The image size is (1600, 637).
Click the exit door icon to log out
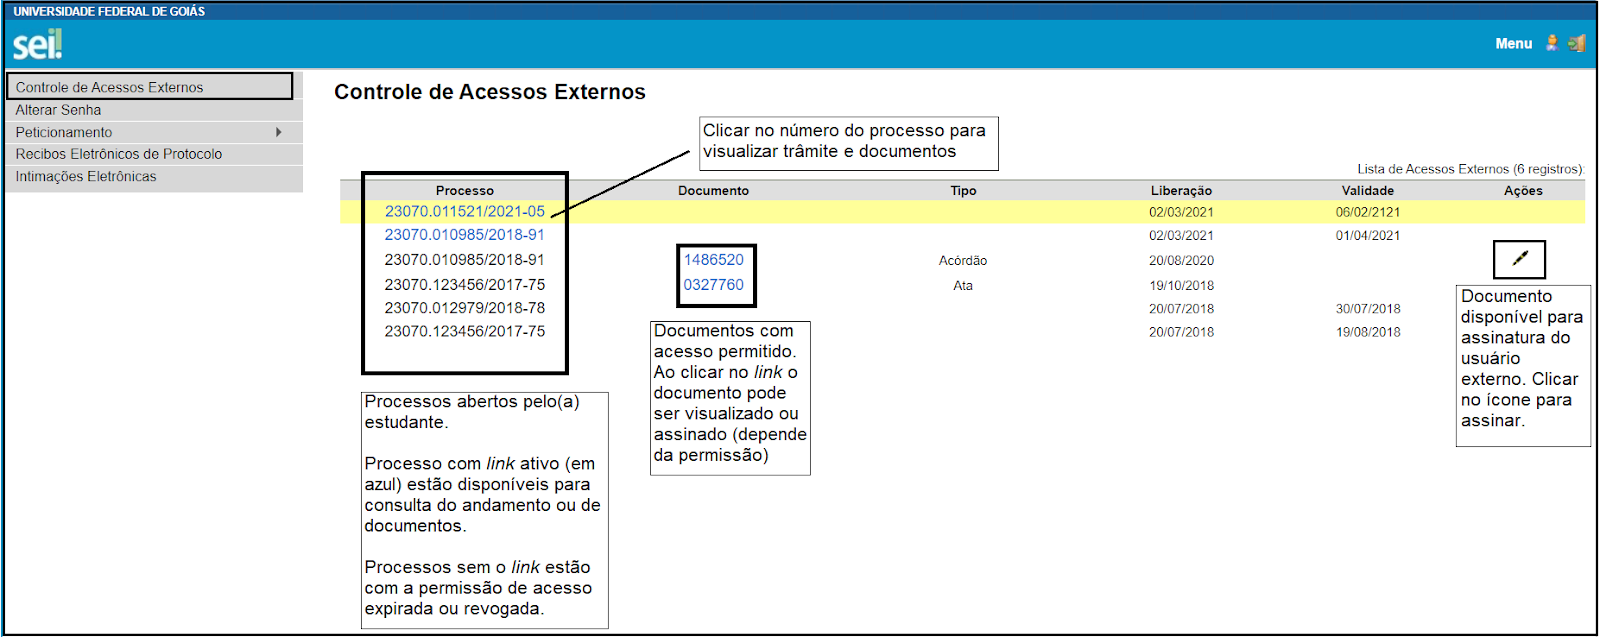pyautogui.click(x=1577, y=43)
